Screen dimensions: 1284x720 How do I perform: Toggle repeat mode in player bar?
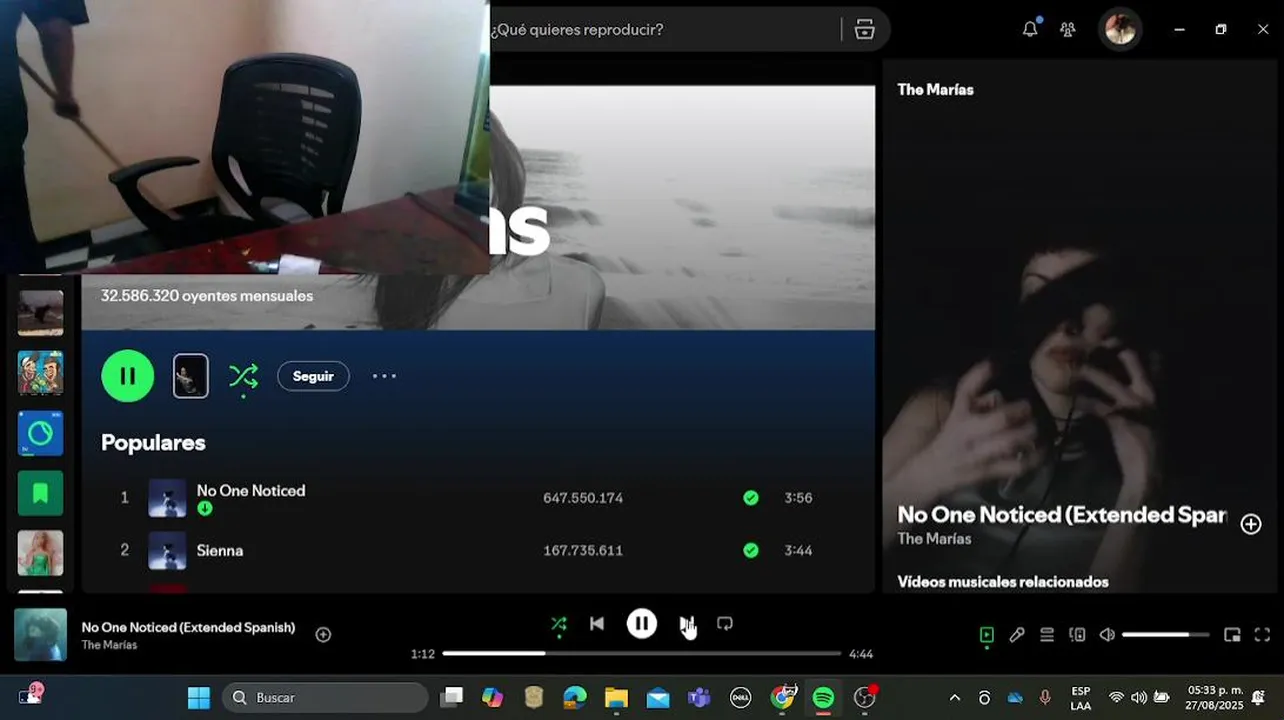725,624
